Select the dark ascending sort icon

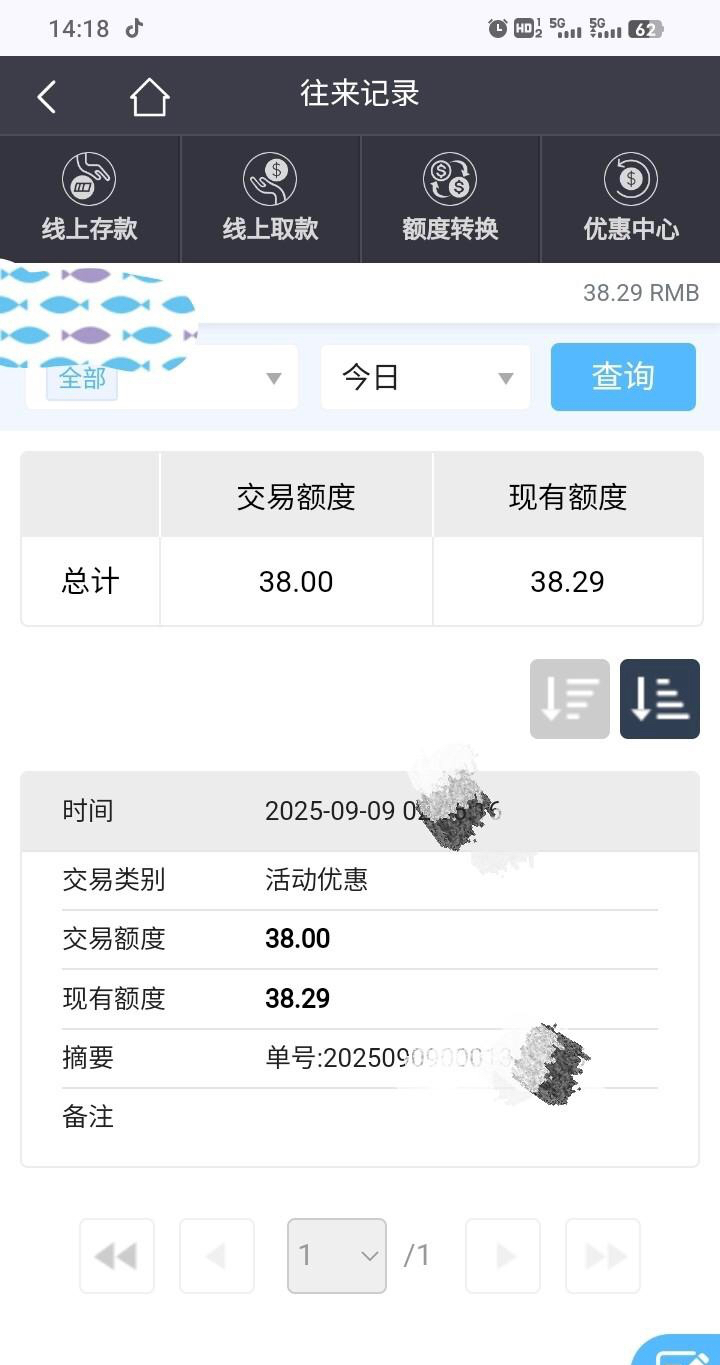click(659, 699)
